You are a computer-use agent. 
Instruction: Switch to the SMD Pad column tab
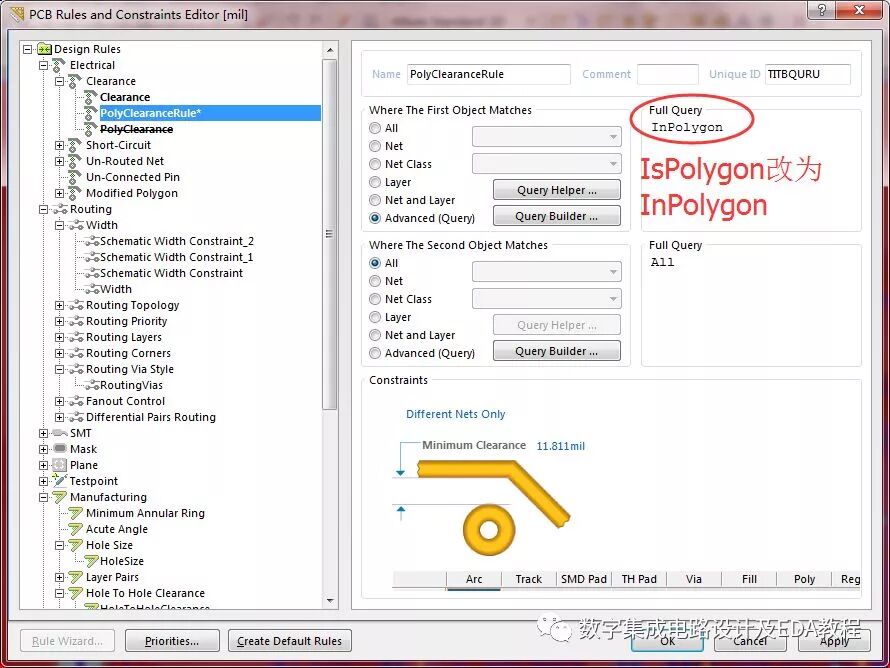583,579
